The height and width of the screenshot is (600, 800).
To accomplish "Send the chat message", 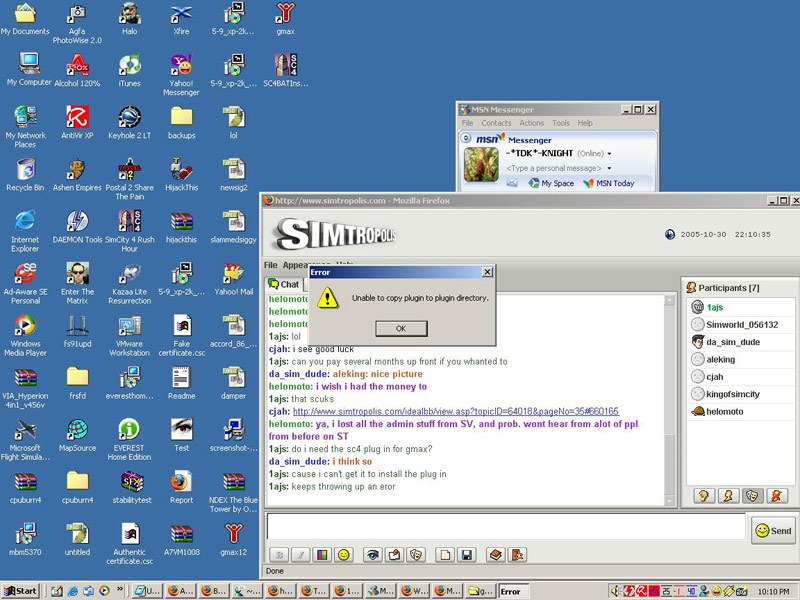I will [x=773, y=531].
